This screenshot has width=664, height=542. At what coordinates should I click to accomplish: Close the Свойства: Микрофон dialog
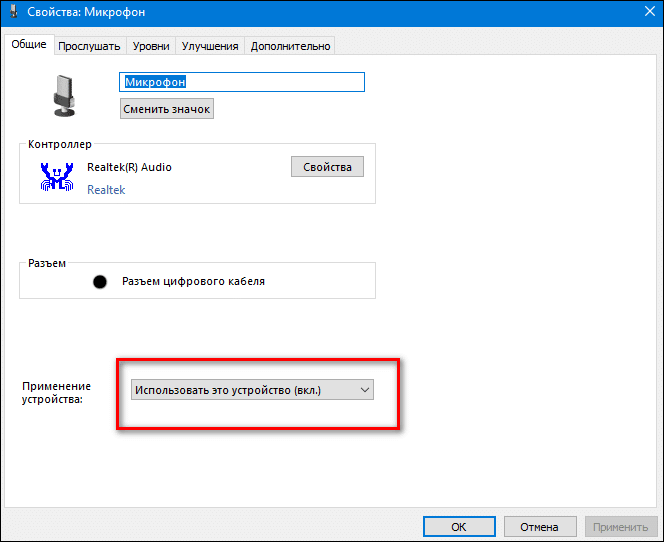[650, 11]
